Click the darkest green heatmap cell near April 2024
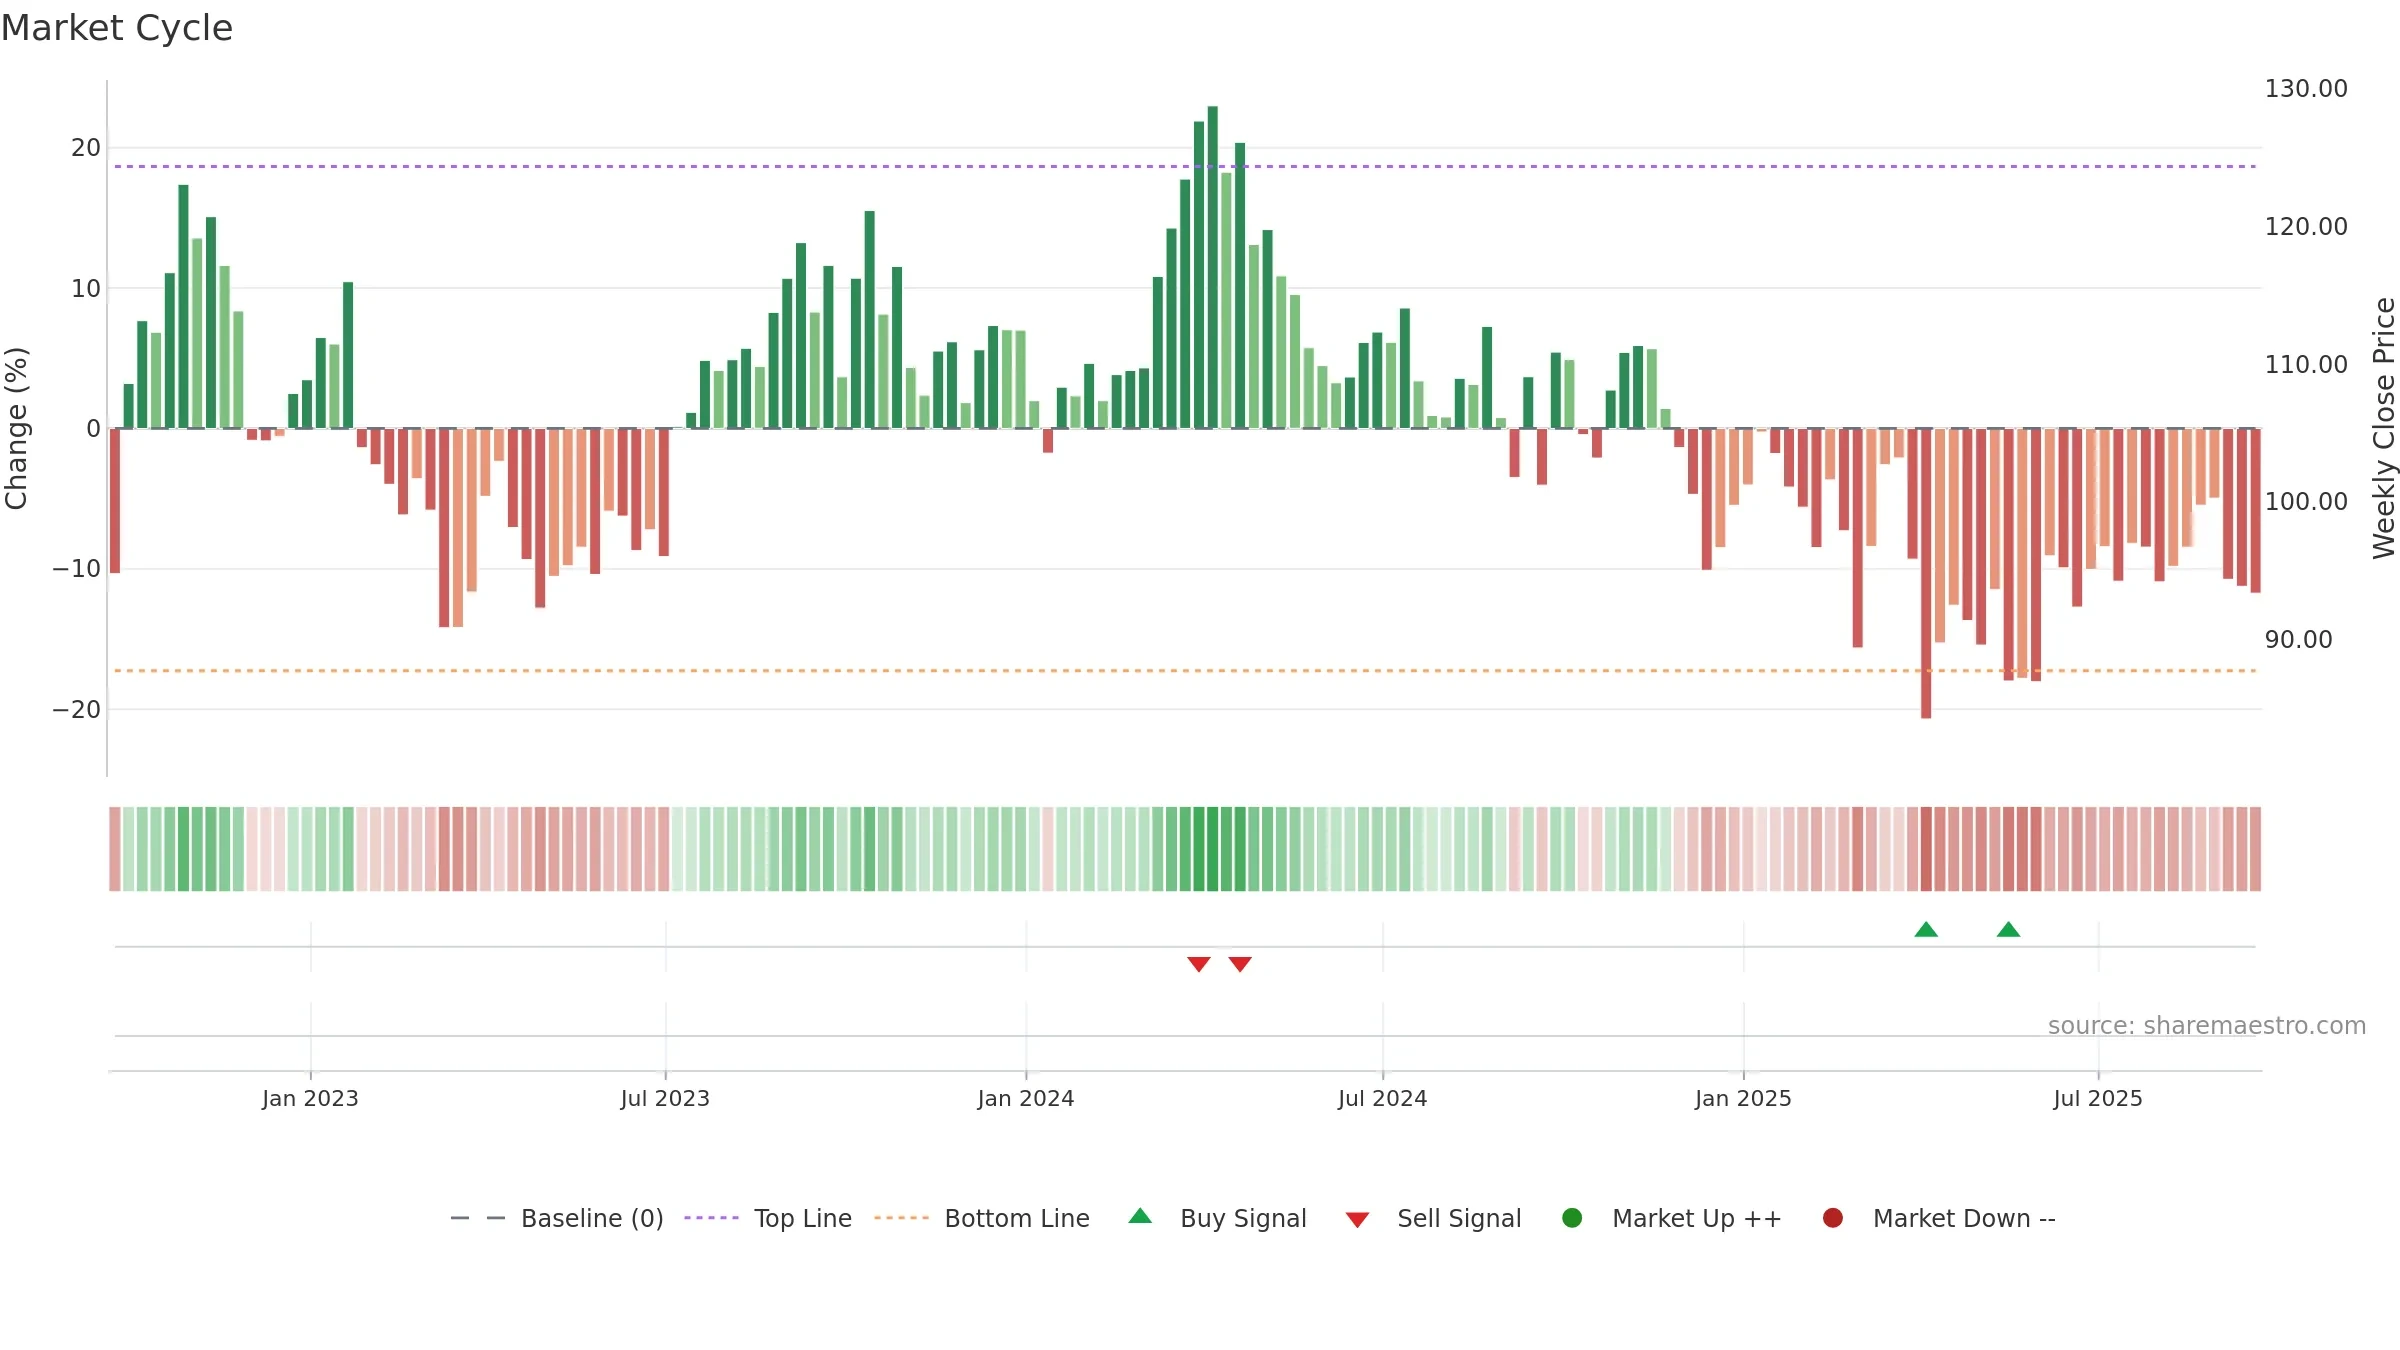 (1213, 849)
